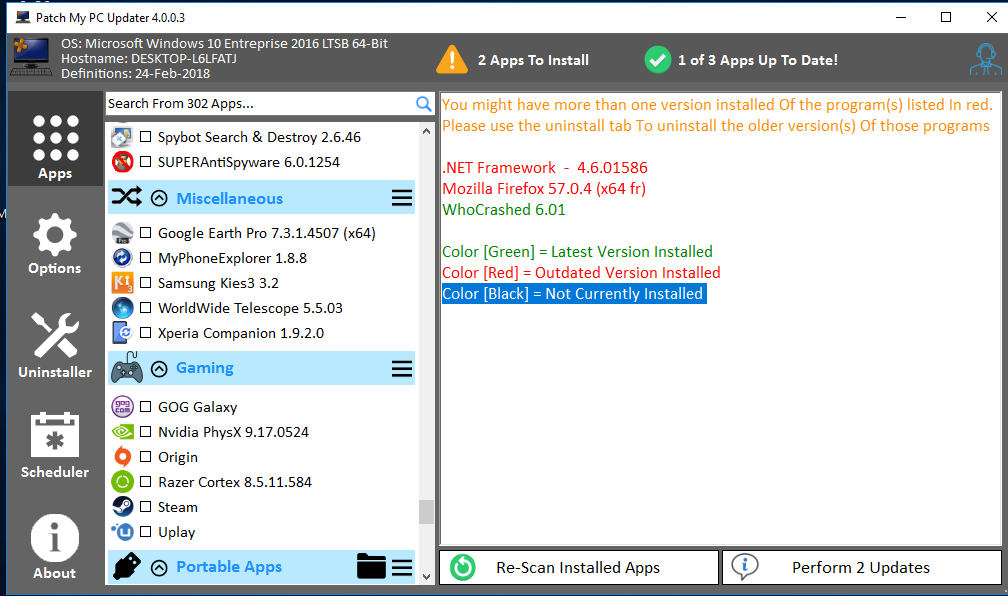
Task: Click the Steam icon
Action: click(122, 507)
